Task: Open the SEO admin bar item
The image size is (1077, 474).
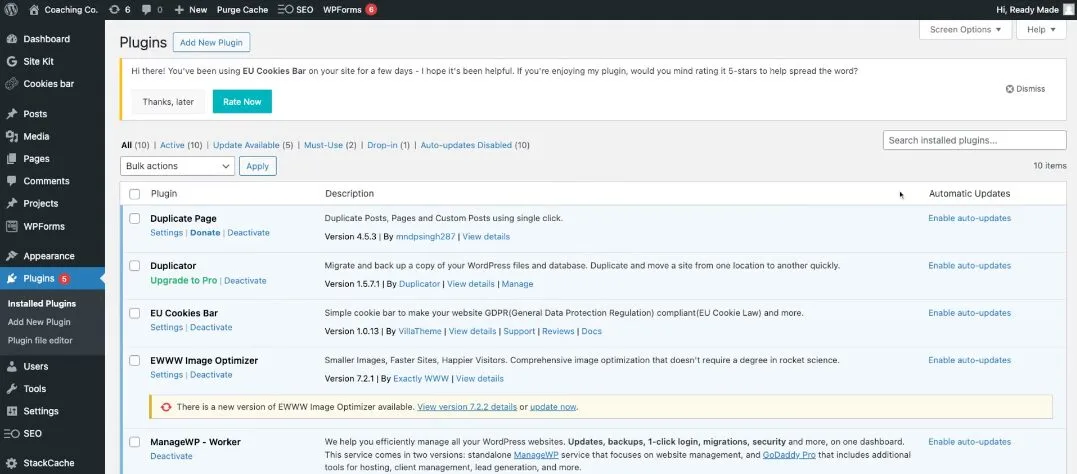Action: pyautogui.click(x=295, y=10)
